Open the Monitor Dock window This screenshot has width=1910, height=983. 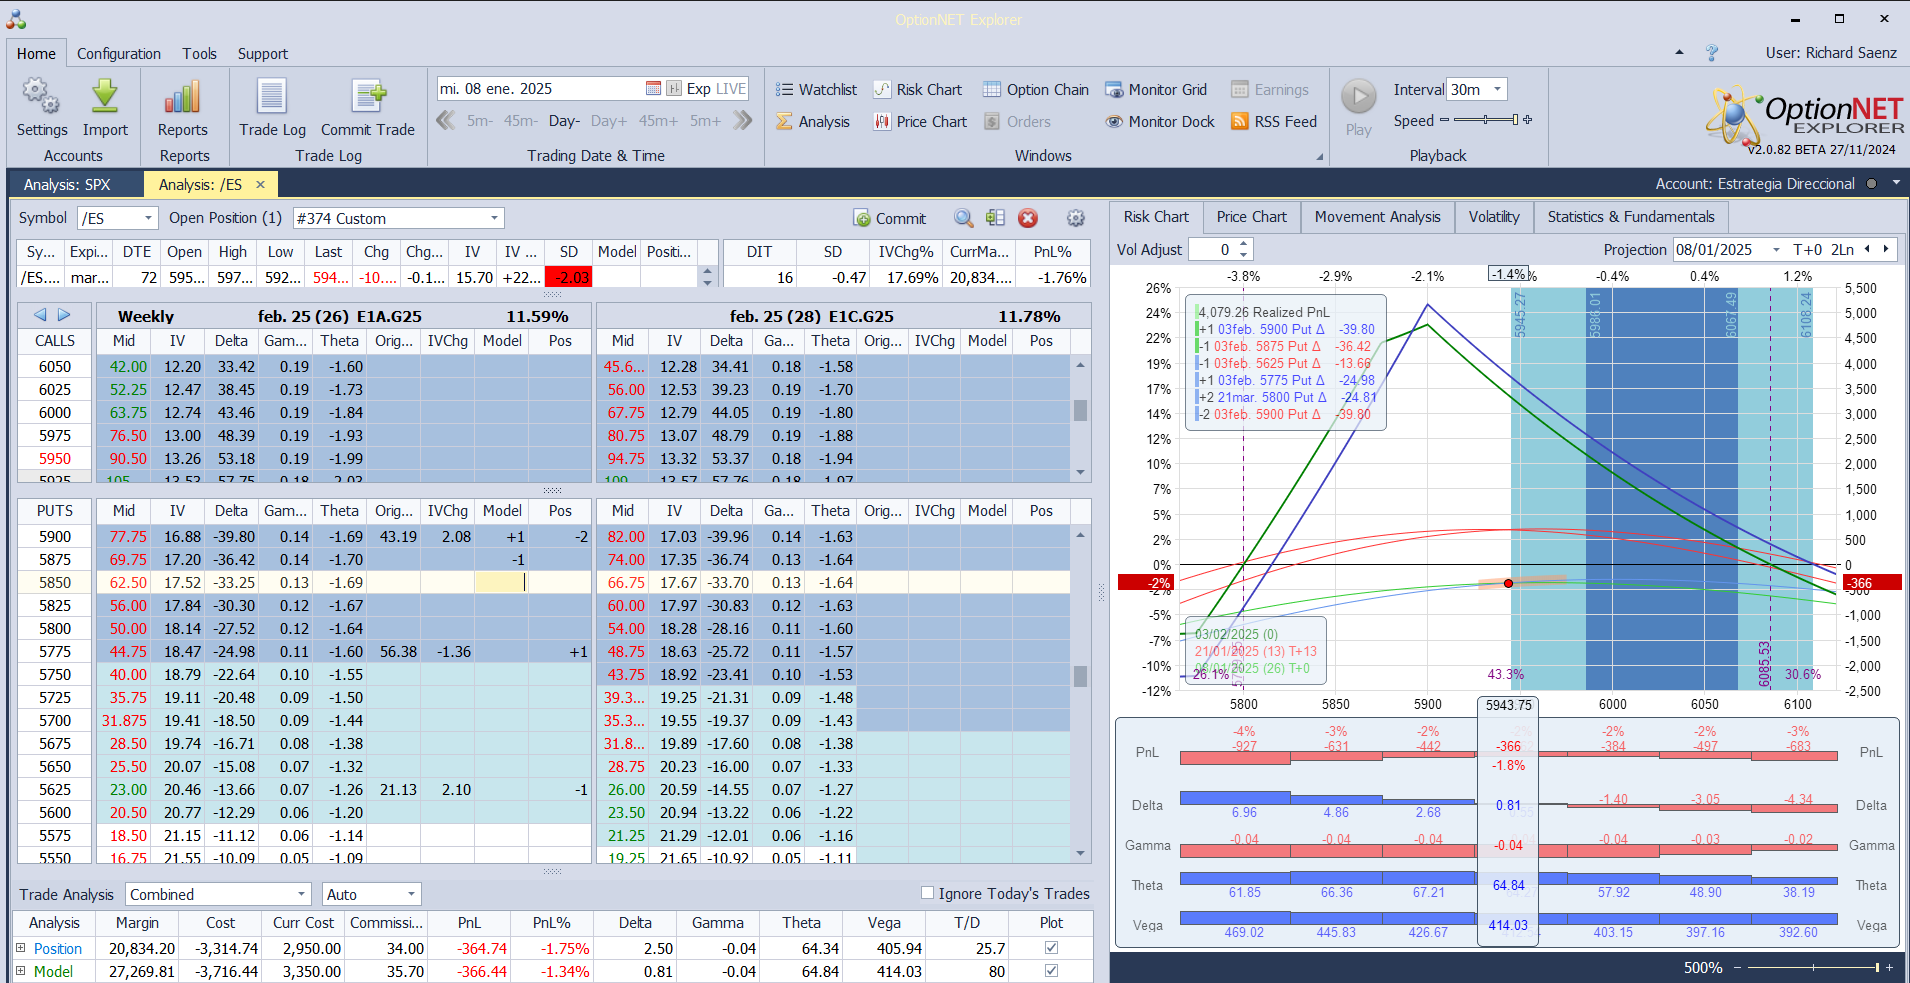tap(1160, 122)
